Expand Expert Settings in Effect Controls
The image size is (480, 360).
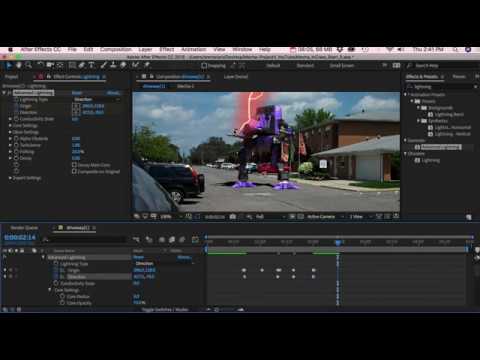[x=10, y=178]
